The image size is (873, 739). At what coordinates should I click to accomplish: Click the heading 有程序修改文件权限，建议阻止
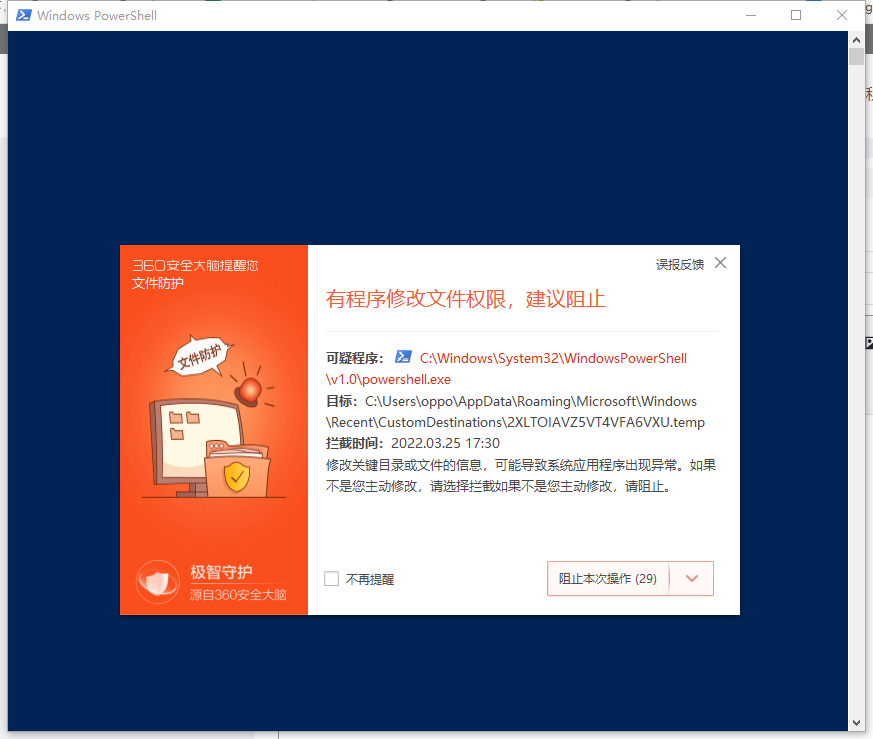pos(465,299)
